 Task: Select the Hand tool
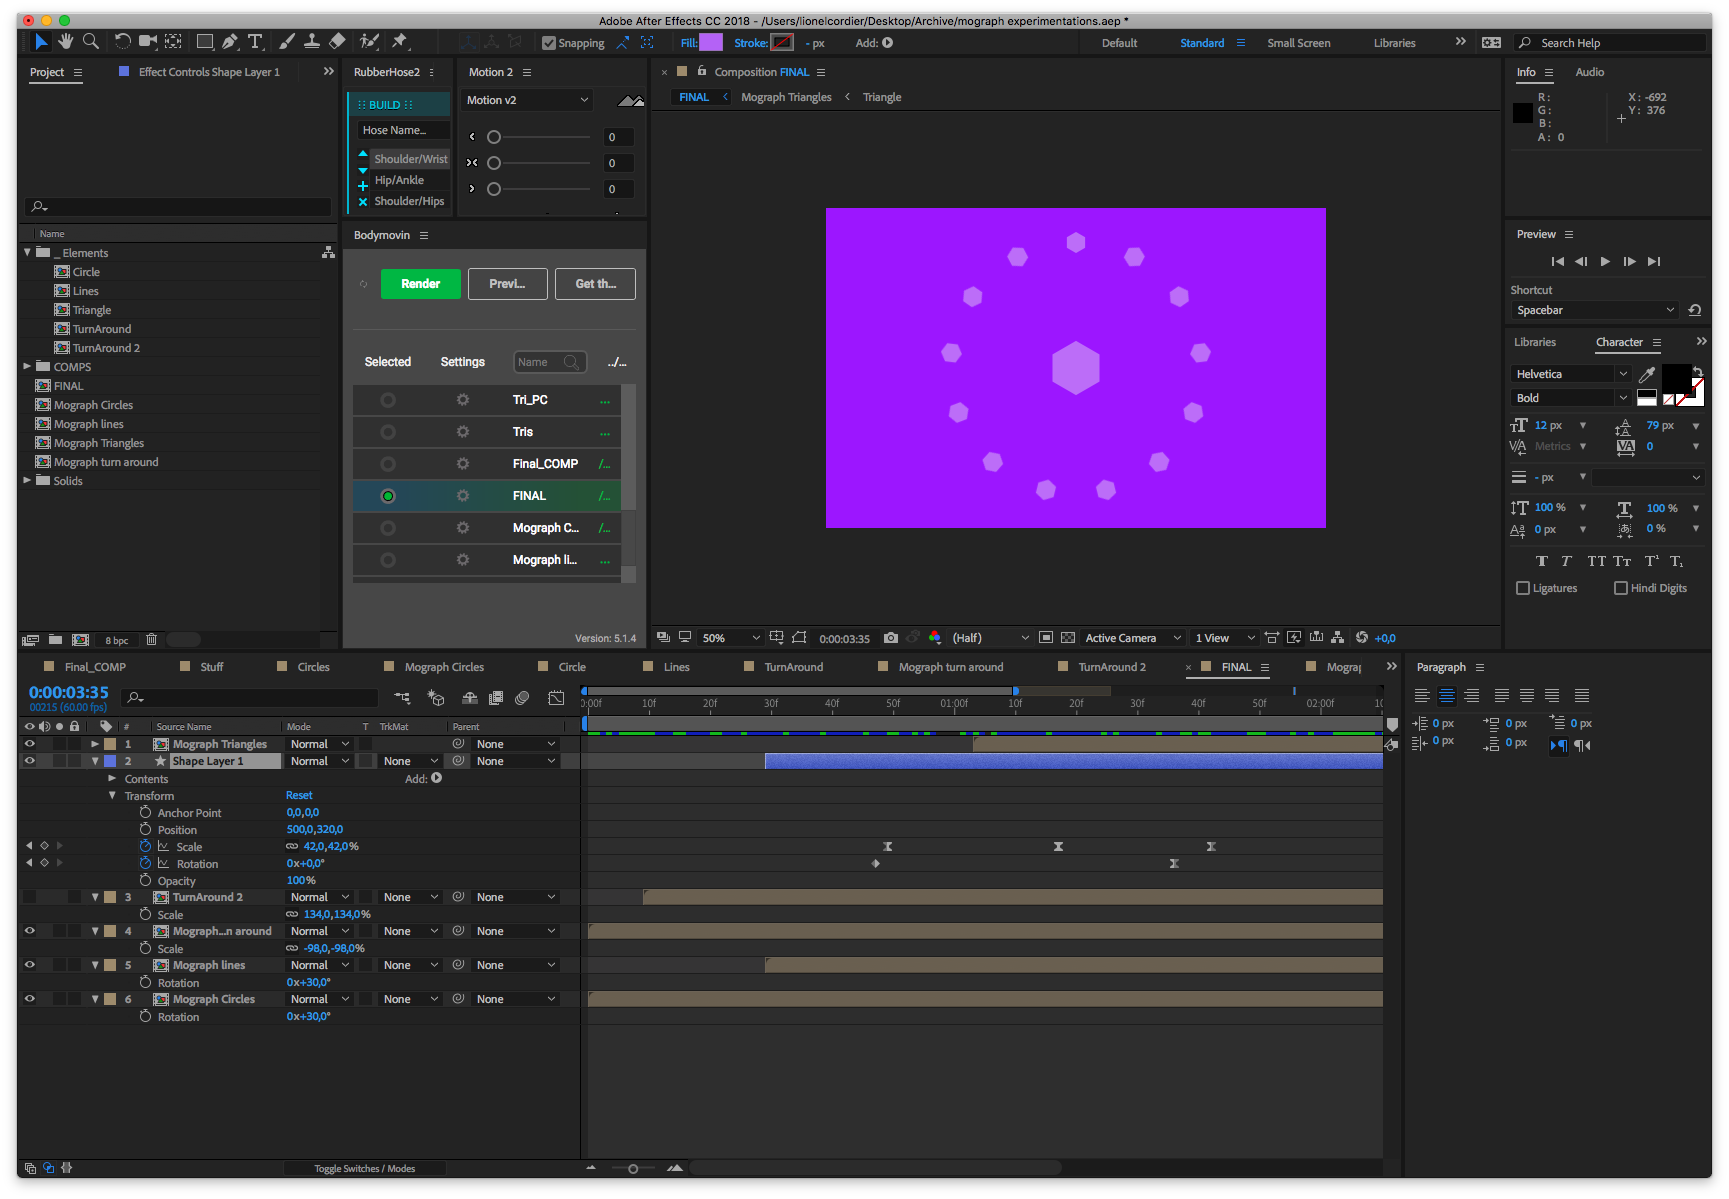[x=66, y=41]
